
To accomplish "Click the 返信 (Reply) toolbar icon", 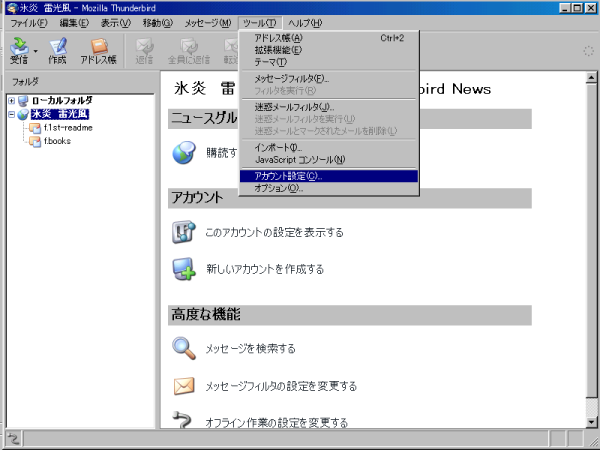I will 144,51.
